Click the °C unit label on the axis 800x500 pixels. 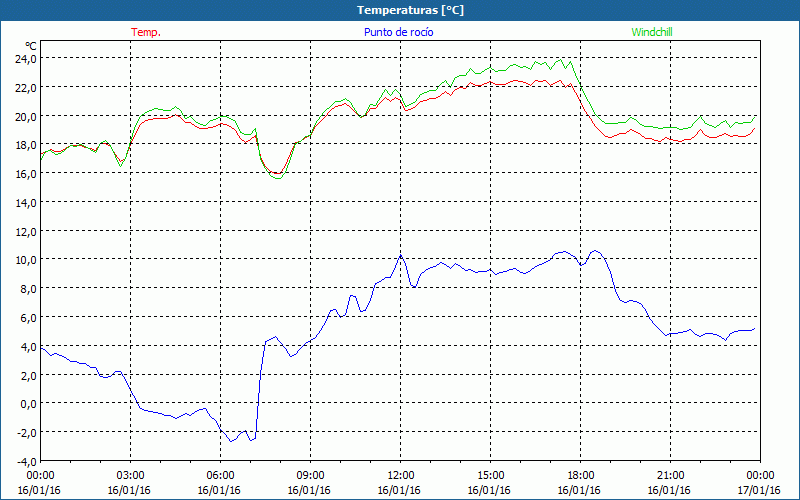point(31,45)
